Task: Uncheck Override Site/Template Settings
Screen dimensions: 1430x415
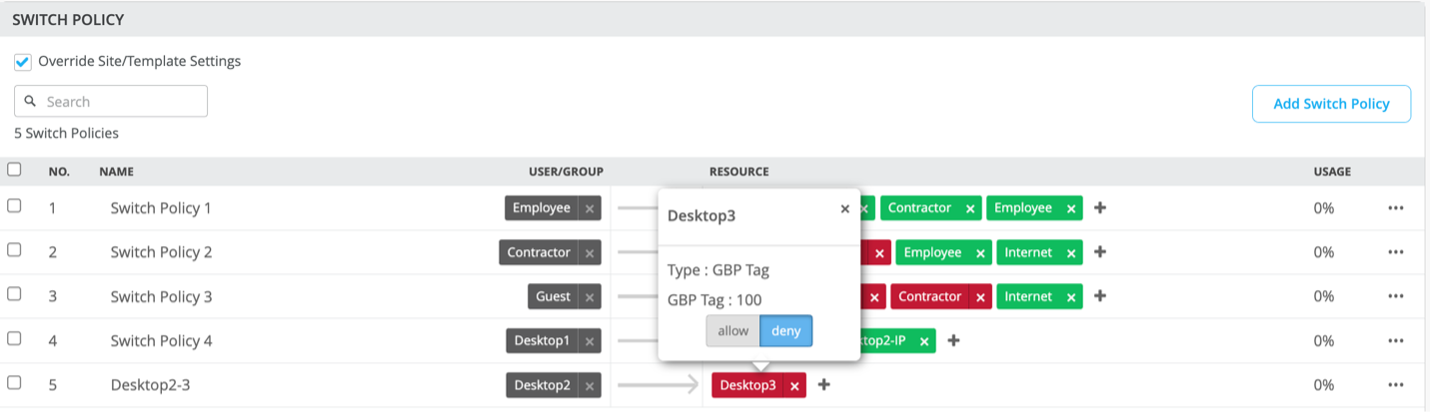Action: point(22,62)
